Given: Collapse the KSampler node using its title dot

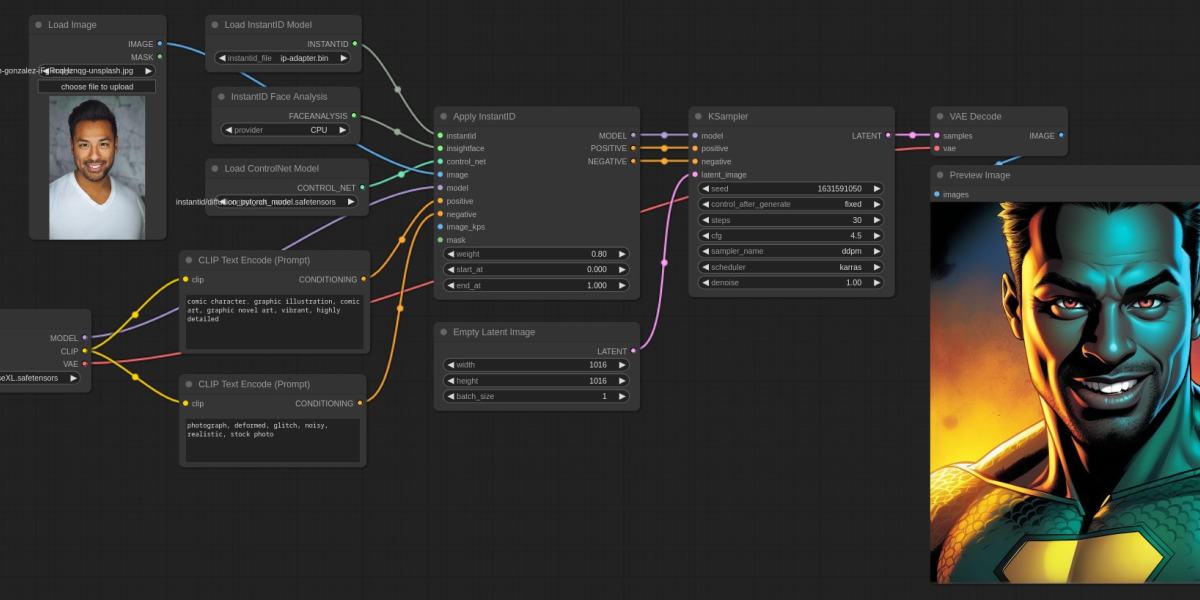Looking at the screenshot, I should coord(699,117).
